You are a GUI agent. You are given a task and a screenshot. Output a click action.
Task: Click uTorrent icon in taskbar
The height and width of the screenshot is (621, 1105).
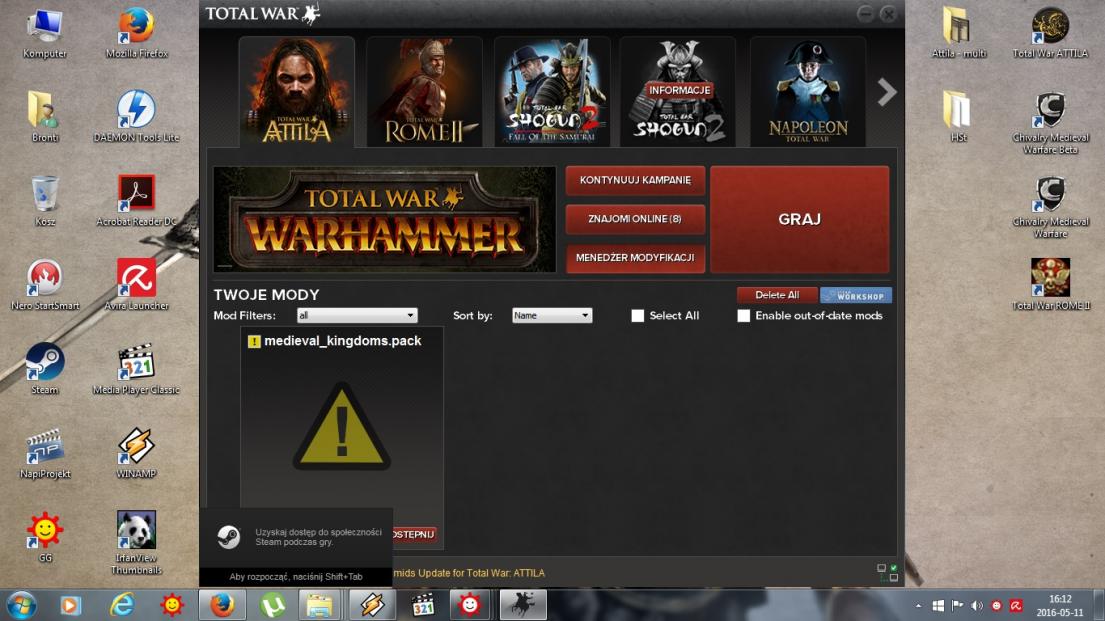272,604
